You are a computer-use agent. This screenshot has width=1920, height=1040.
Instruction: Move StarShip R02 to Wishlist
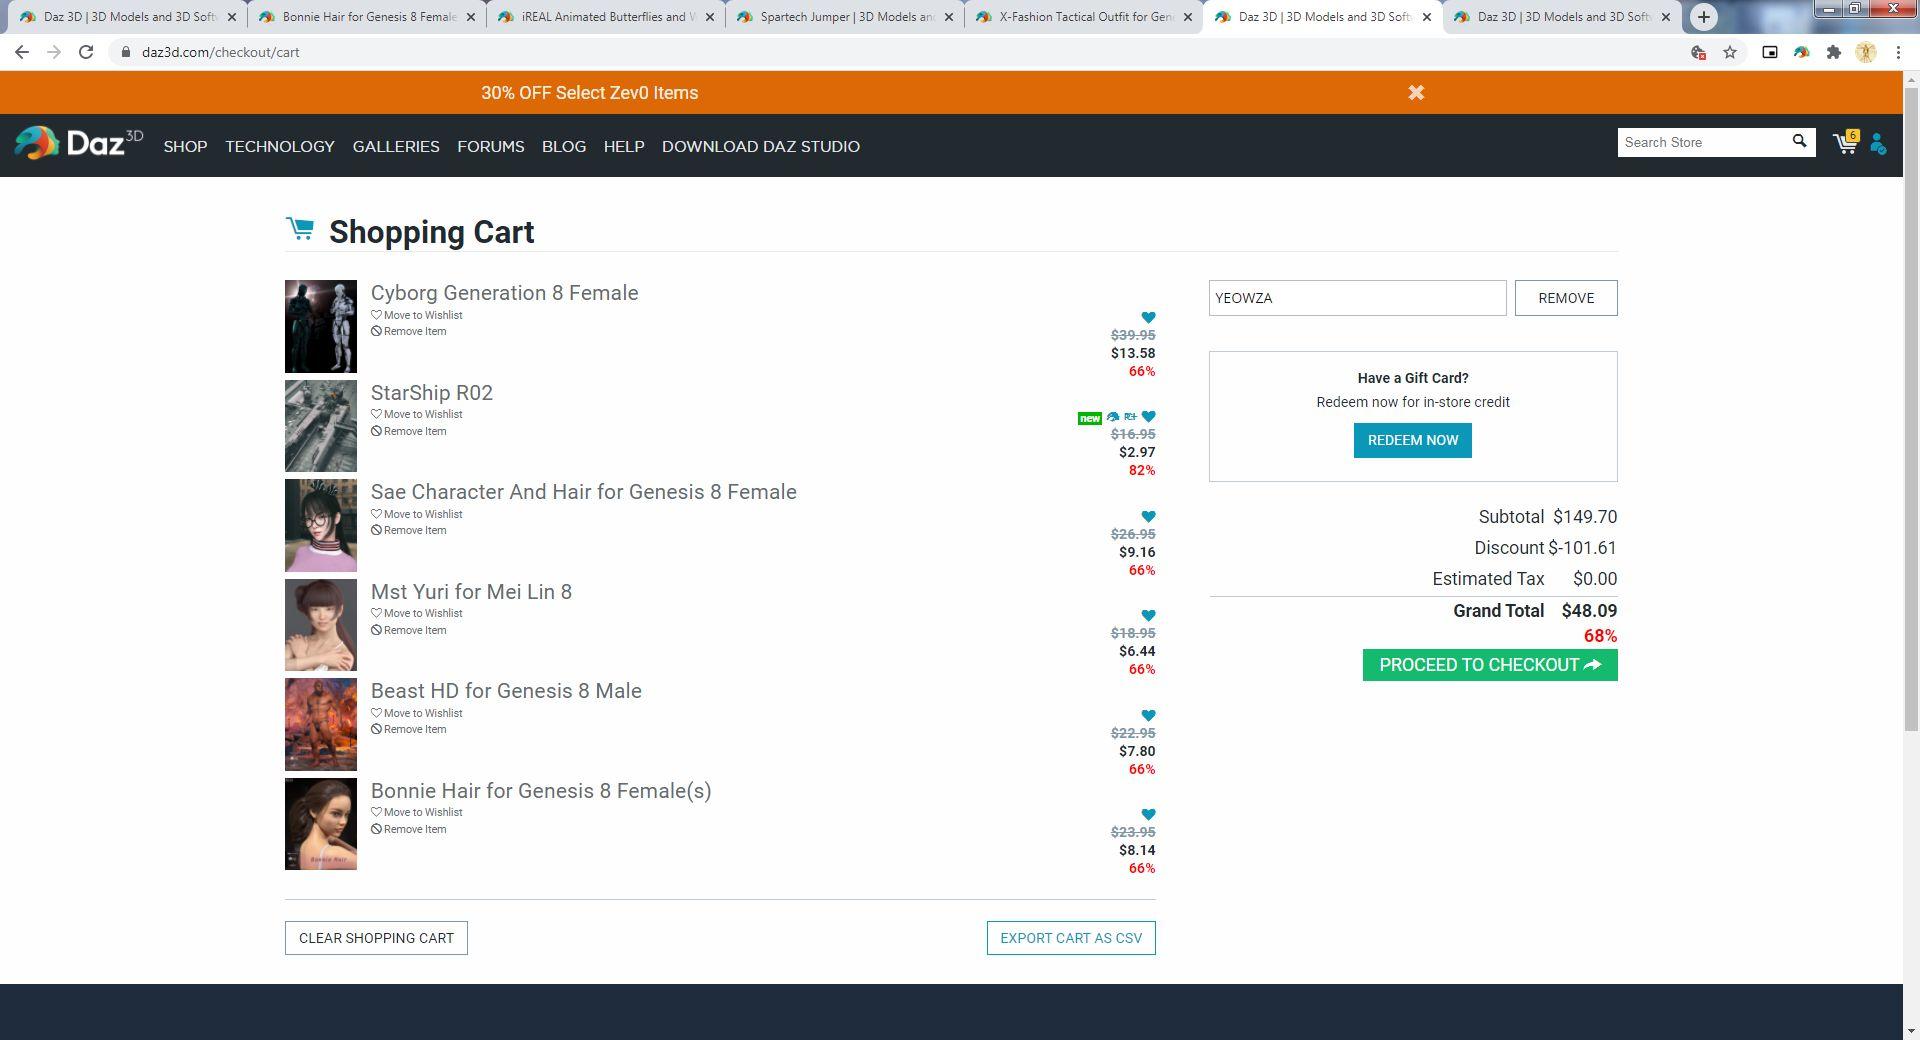(417, 414)
